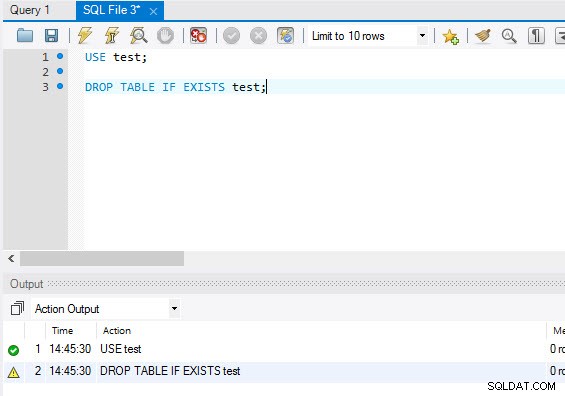Click line number 1 in gutter

click(45, 57)
